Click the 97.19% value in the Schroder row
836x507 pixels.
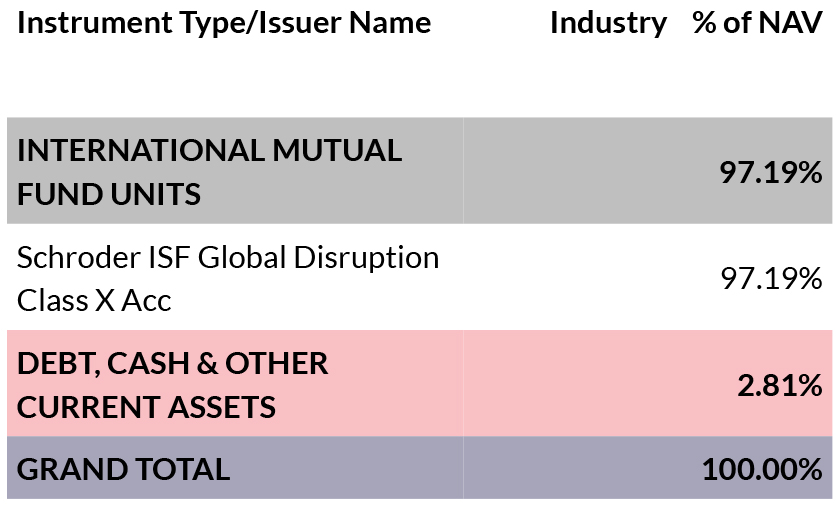(771, 279)
